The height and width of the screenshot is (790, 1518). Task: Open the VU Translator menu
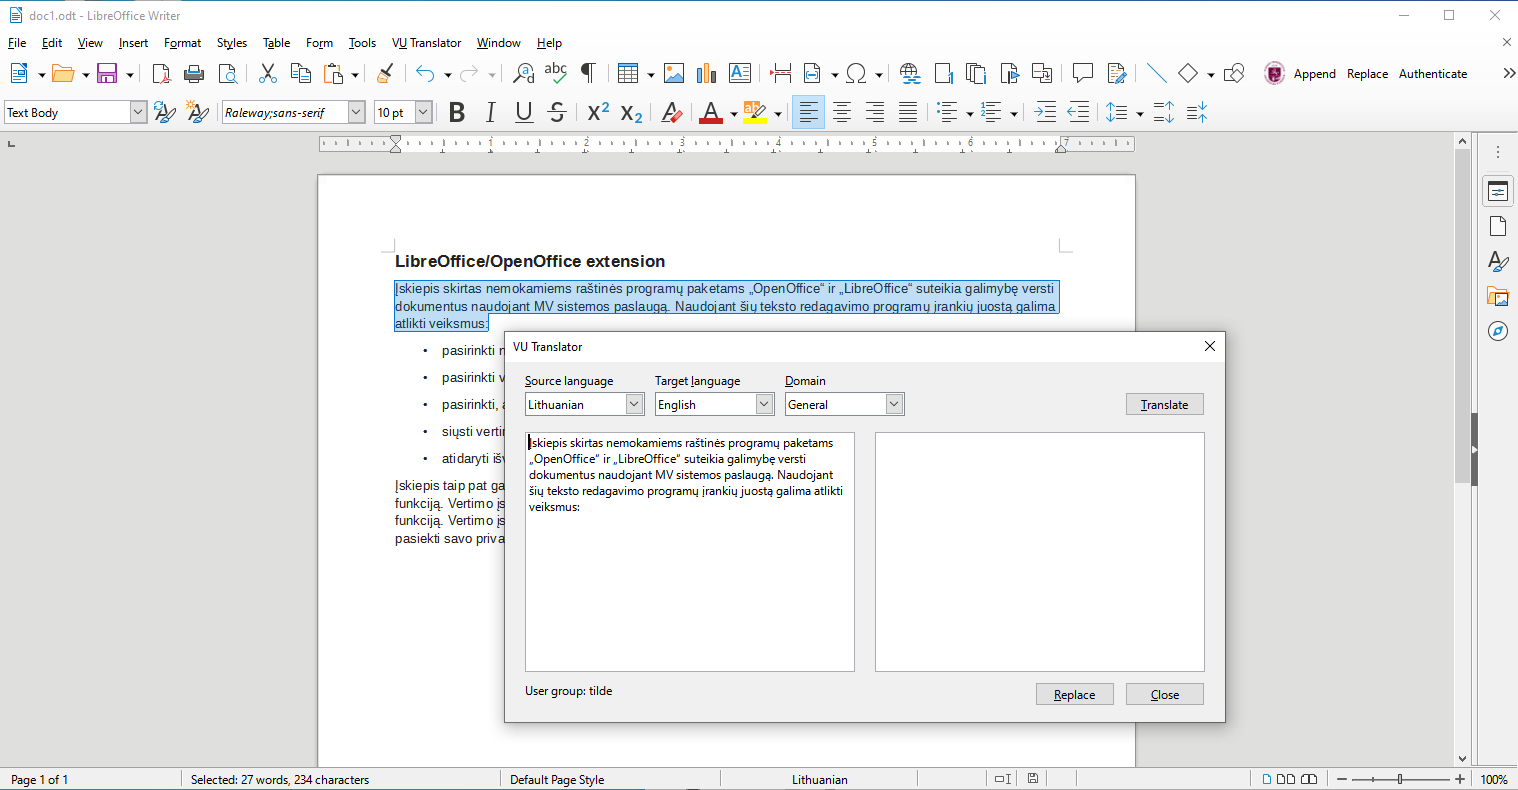427,43
